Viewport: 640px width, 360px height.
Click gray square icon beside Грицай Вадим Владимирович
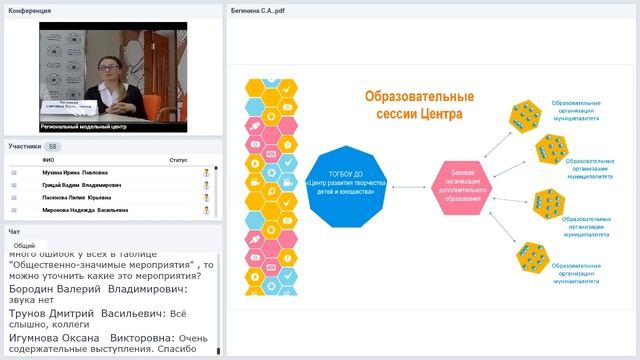[14, 185]
